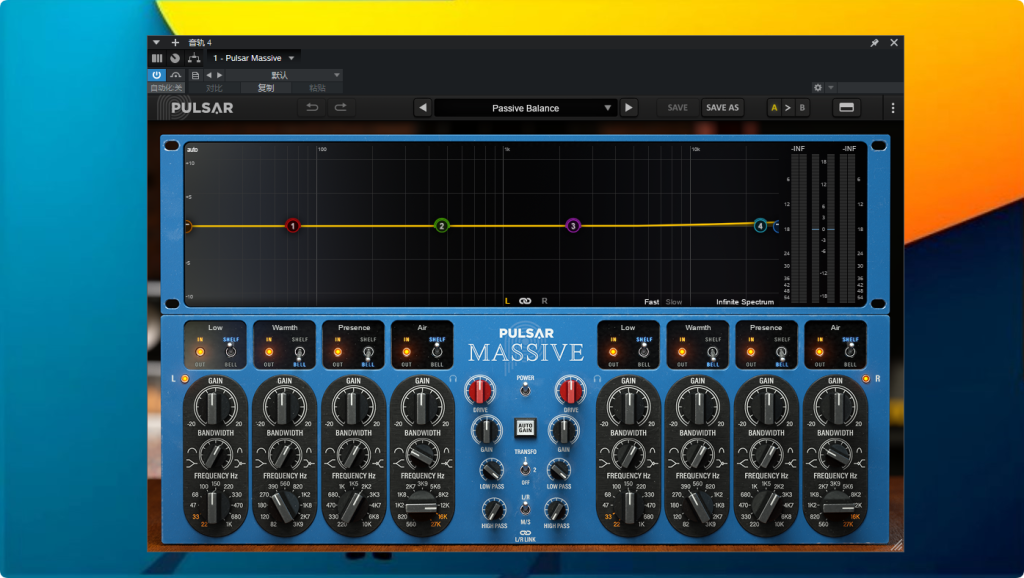Expand dropdown arrow next to gear
The image size is (1024, 578).
(831, 88)
